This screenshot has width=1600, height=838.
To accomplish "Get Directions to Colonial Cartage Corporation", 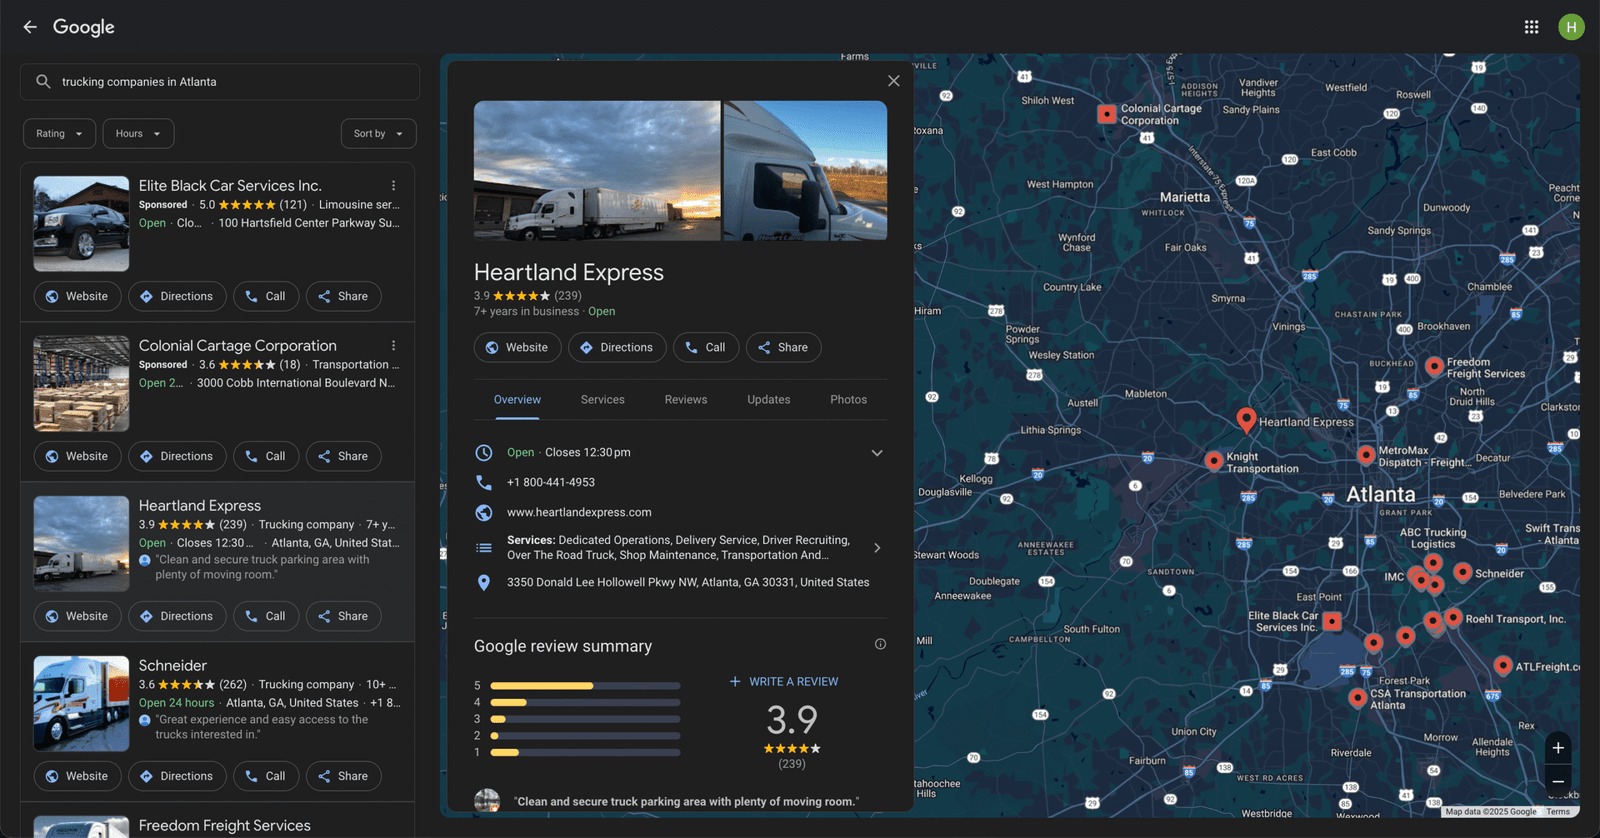I will click(x=177, y=457).
